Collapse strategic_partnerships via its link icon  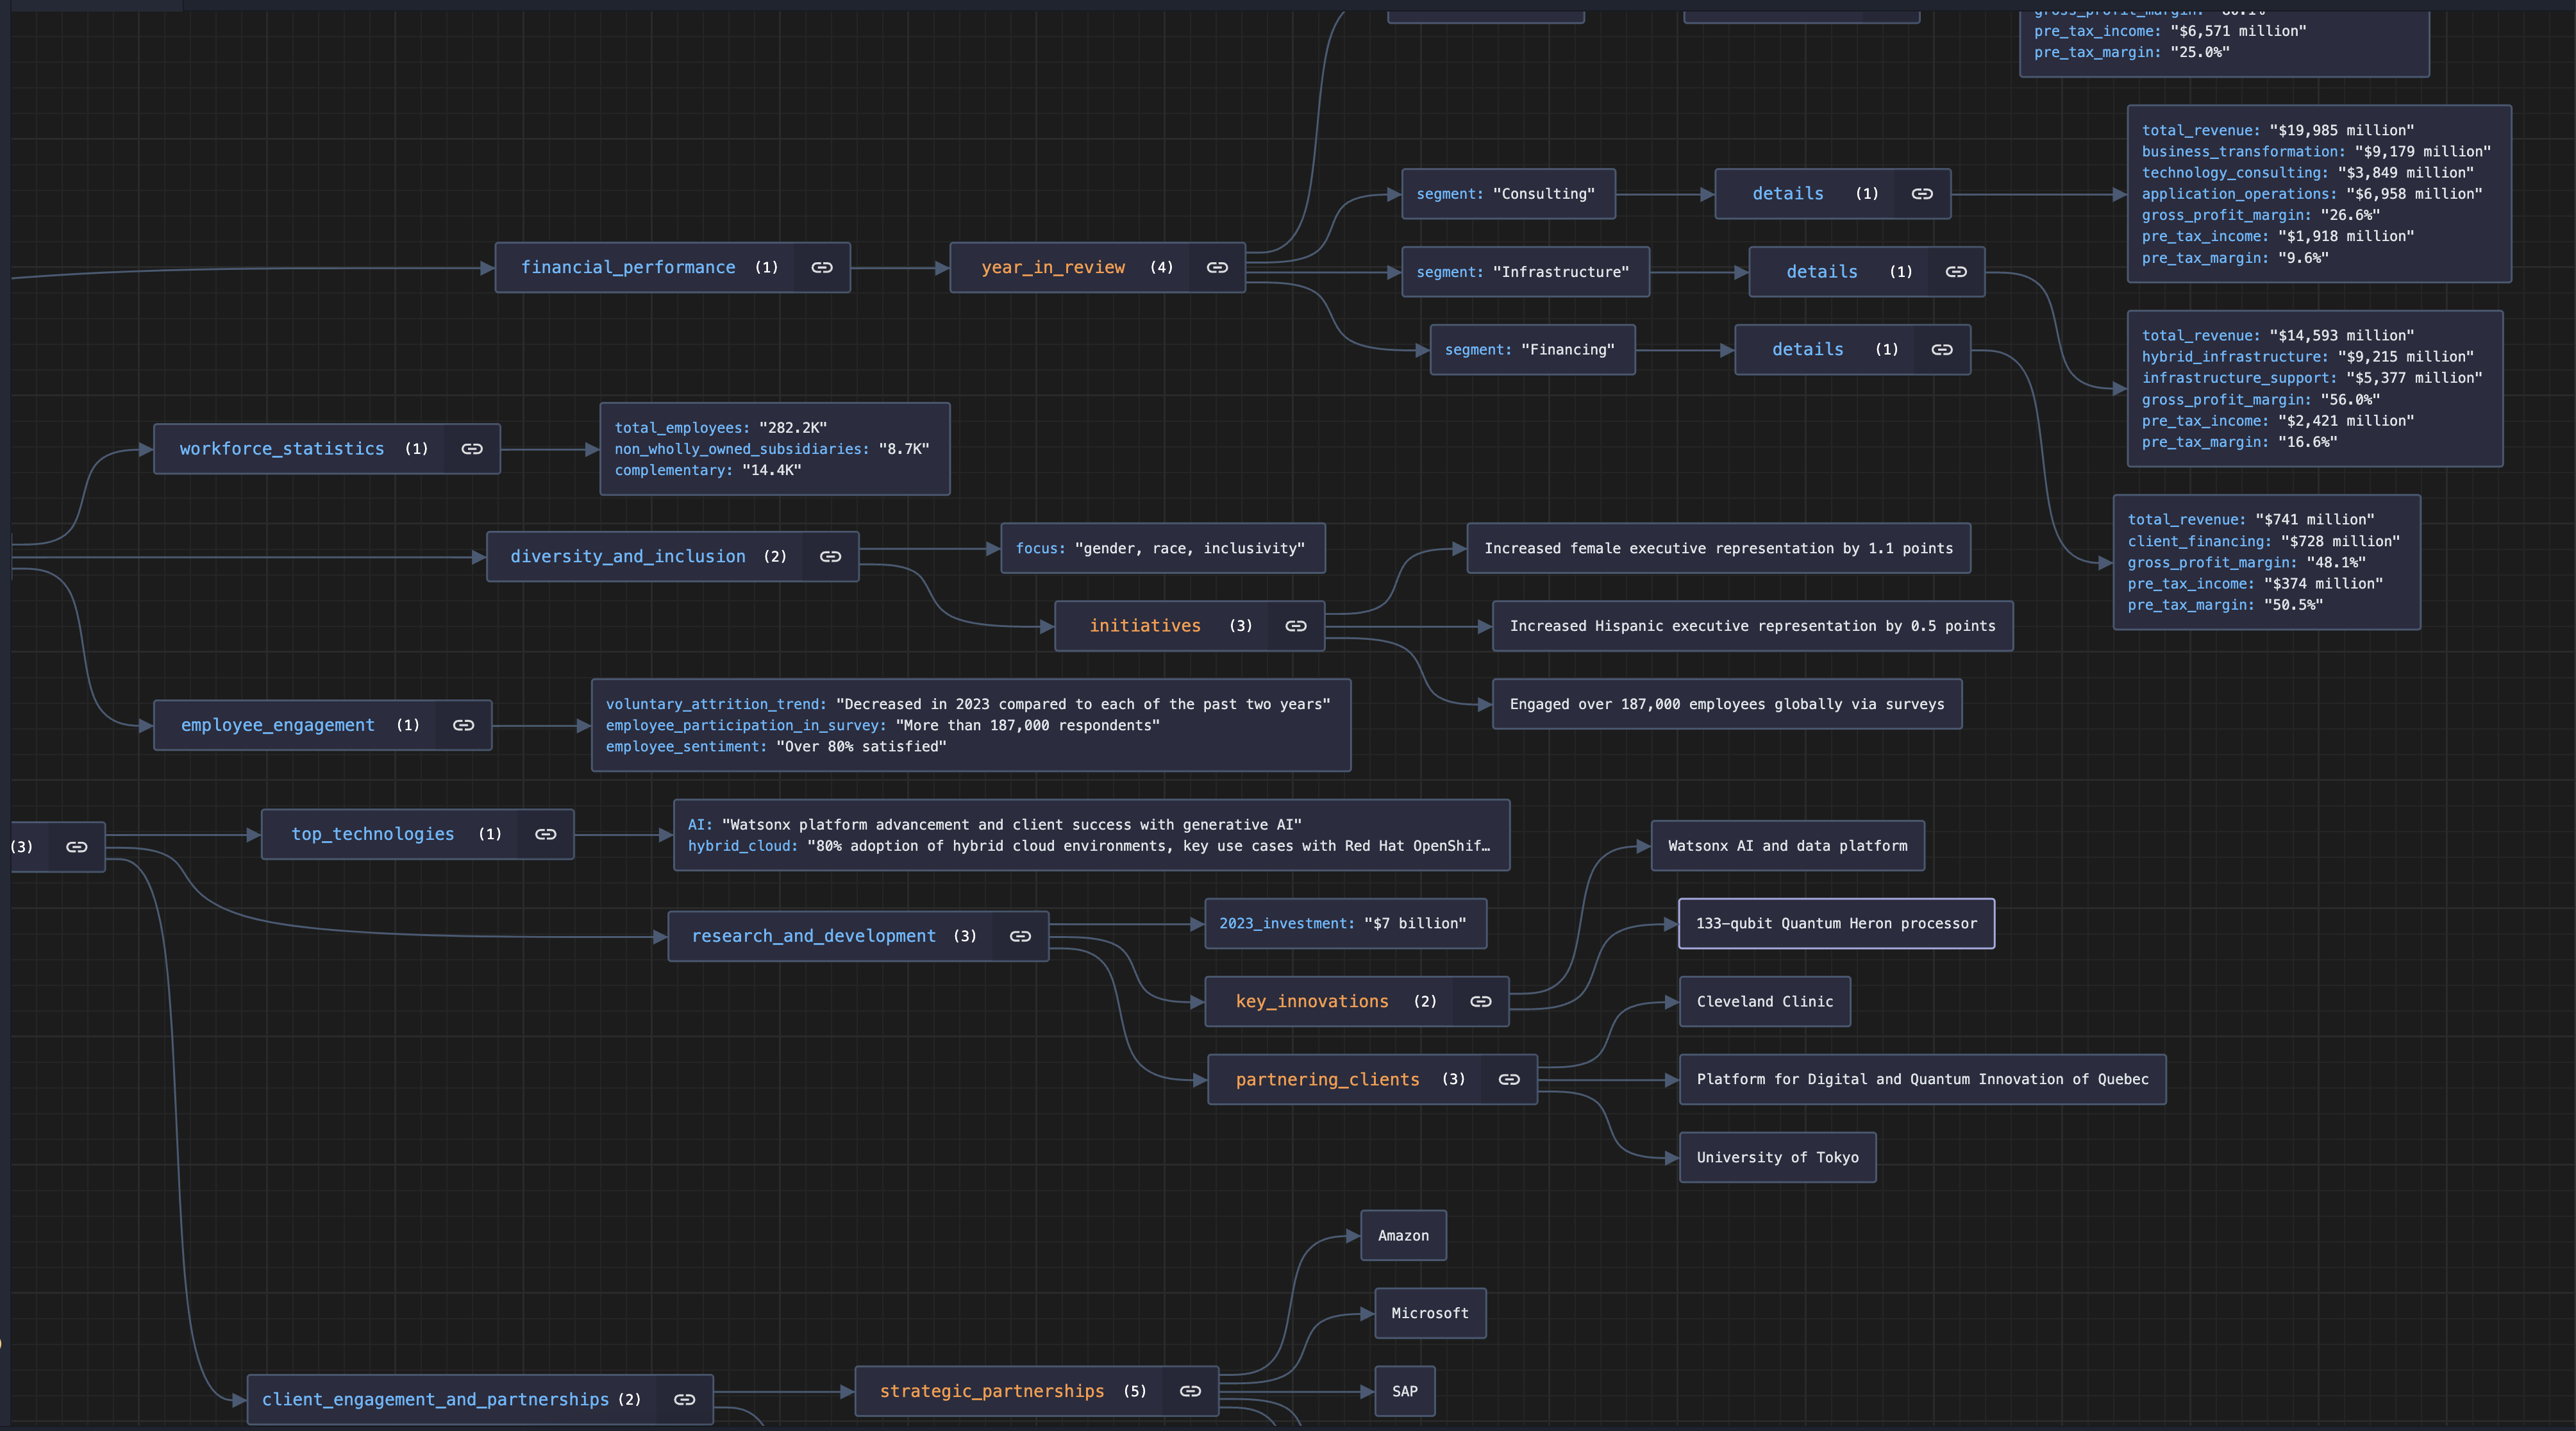pyautogui.click(x=1190, y=1392)
